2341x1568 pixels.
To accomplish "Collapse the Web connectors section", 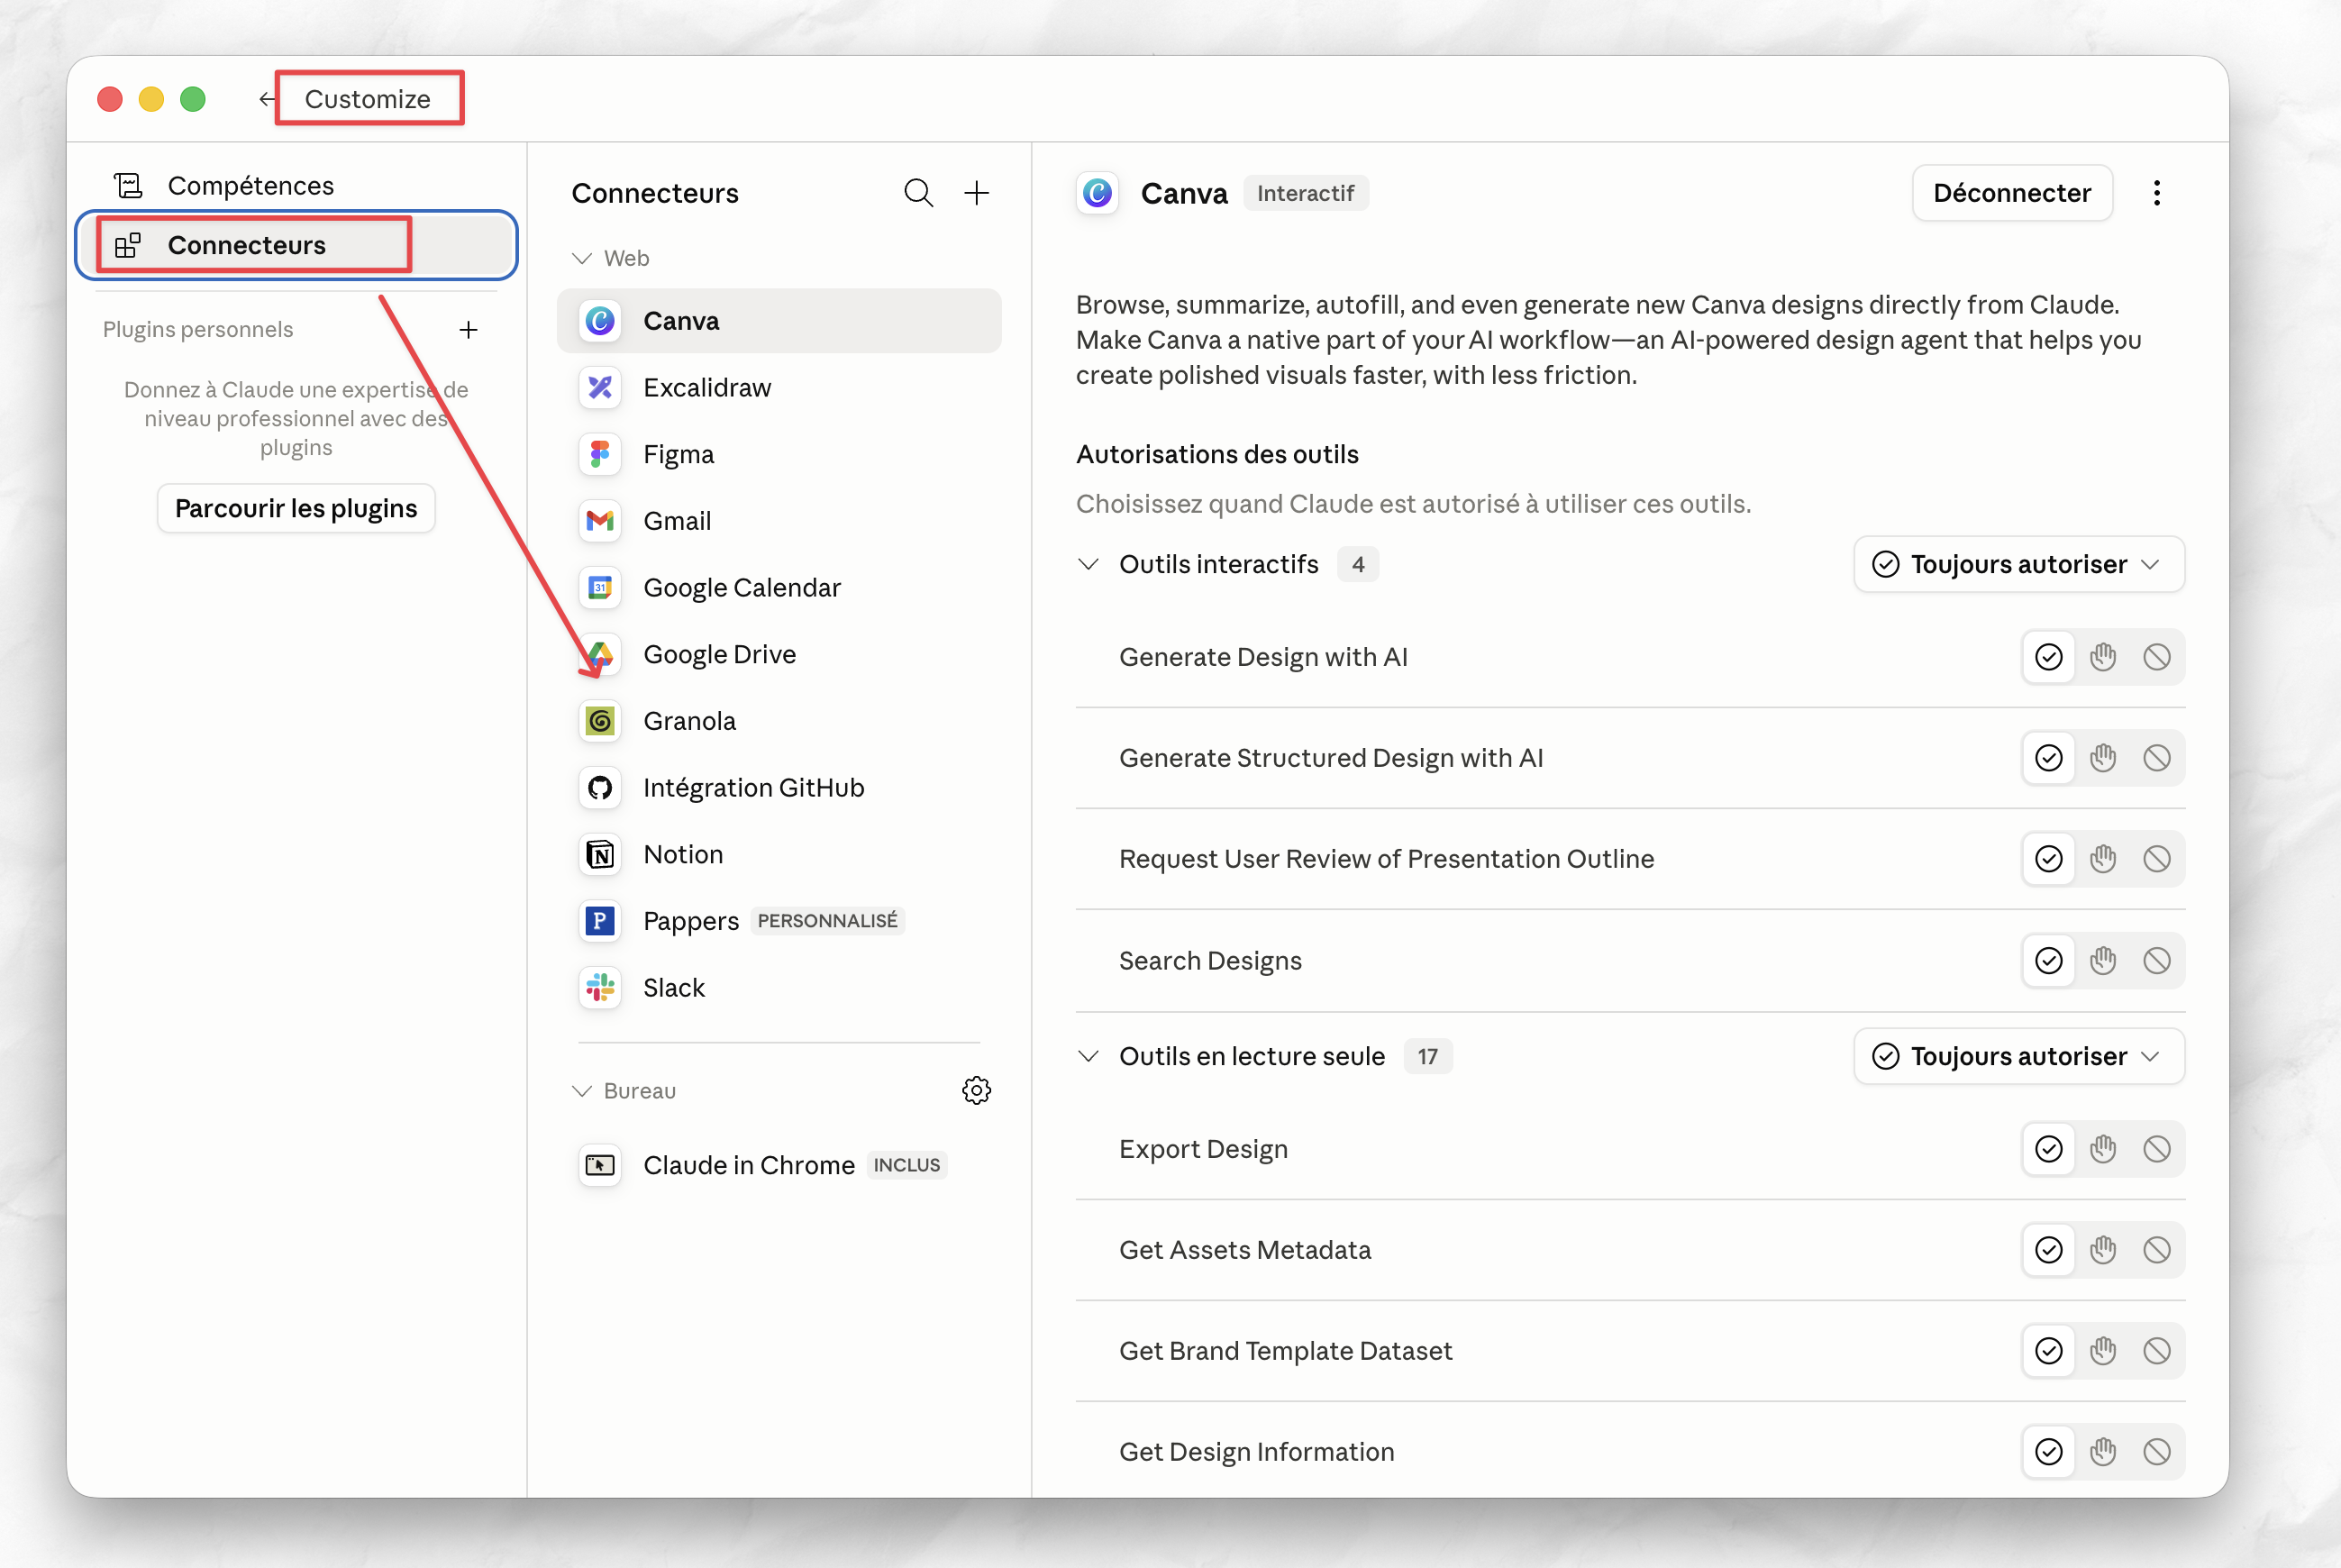I will click(581, 258).
